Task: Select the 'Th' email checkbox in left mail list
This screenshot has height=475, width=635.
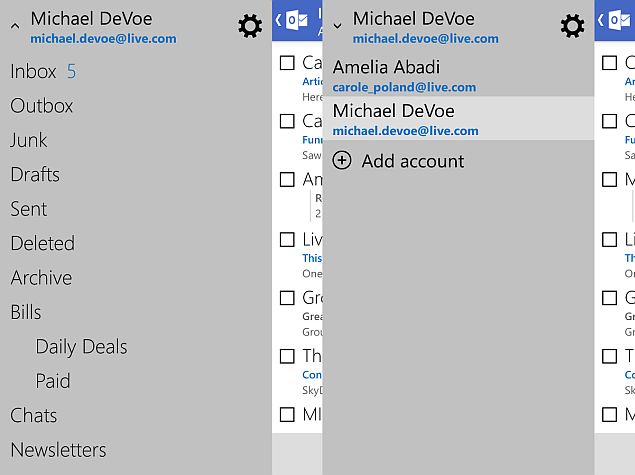Action: (x=287, y=356)
